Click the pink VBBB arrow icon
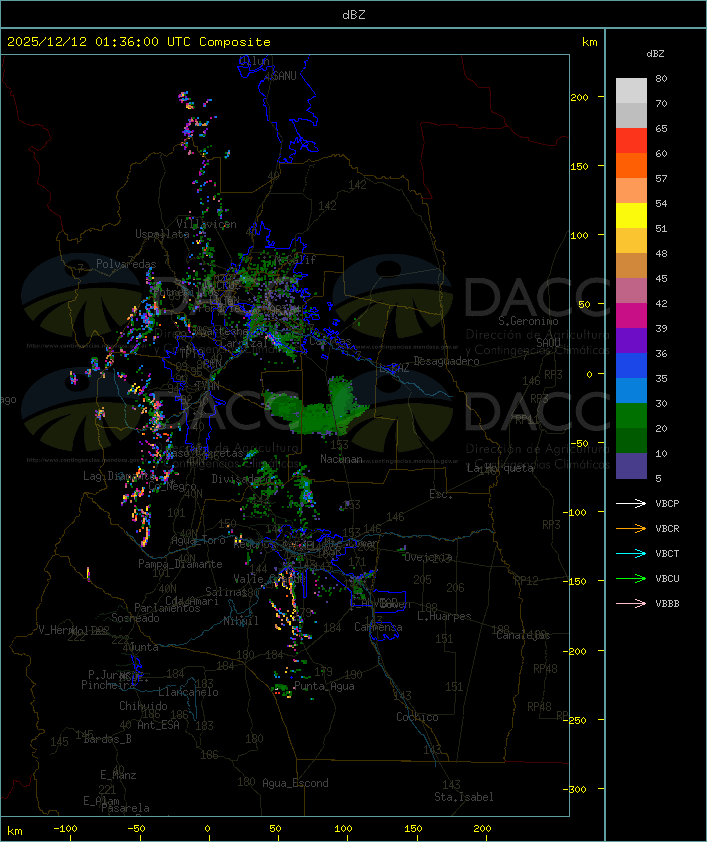This screenshot has height=842, width=707. pos(631,604)
